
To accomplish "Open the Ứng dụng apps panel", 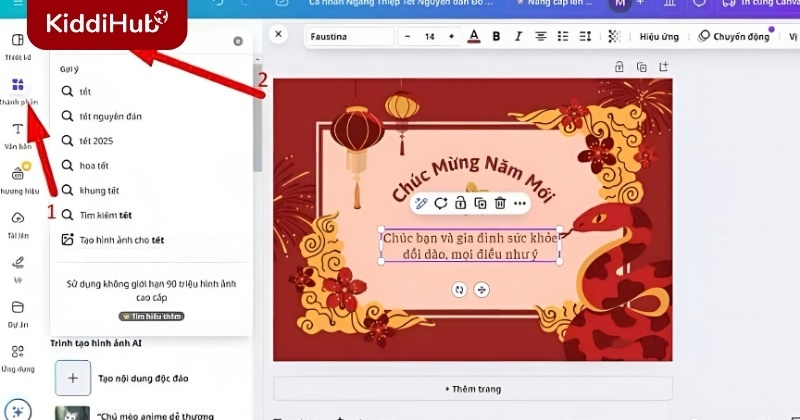I will [x=18, y=357].
